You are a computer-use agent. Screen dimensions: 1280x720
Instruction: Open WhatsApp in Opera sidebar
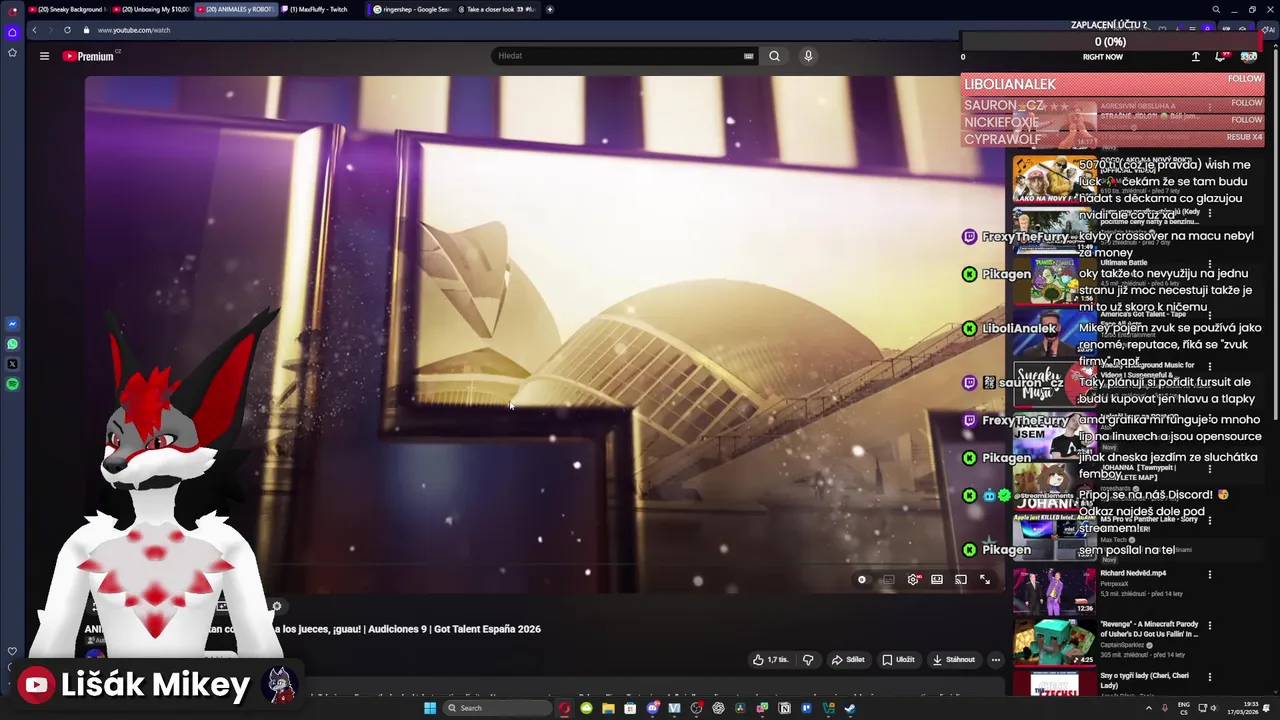point(12,344)
